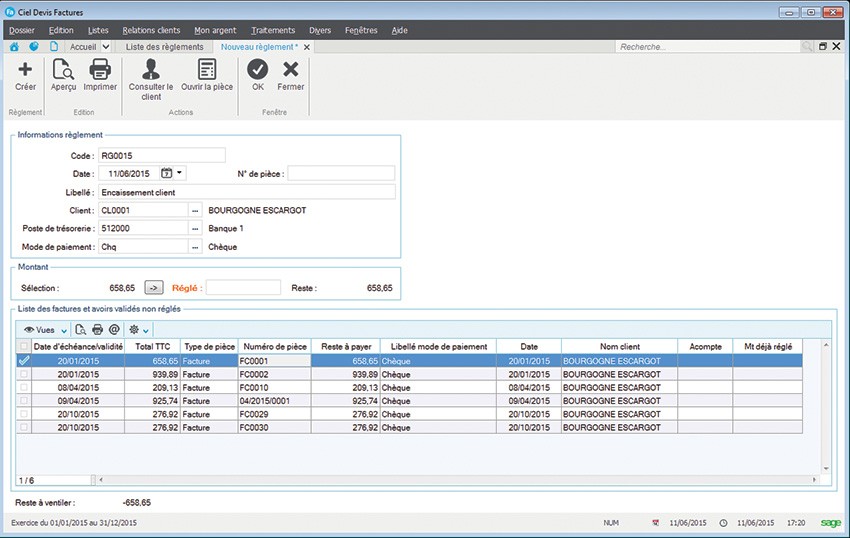Switch to Liste des règlements tab
This screenshot has width=850, height=538.
pos(165,47)
